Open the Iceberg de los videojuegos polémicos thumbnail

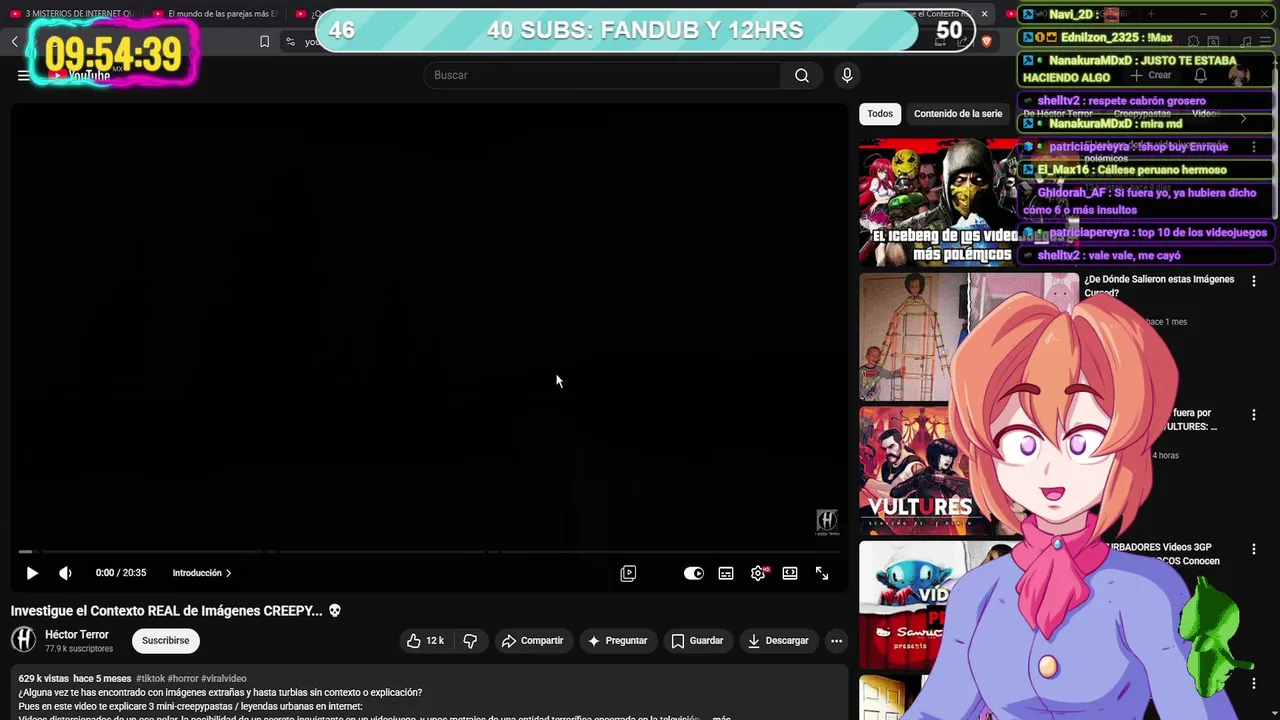pyautogui.click(x=938, y=202)
